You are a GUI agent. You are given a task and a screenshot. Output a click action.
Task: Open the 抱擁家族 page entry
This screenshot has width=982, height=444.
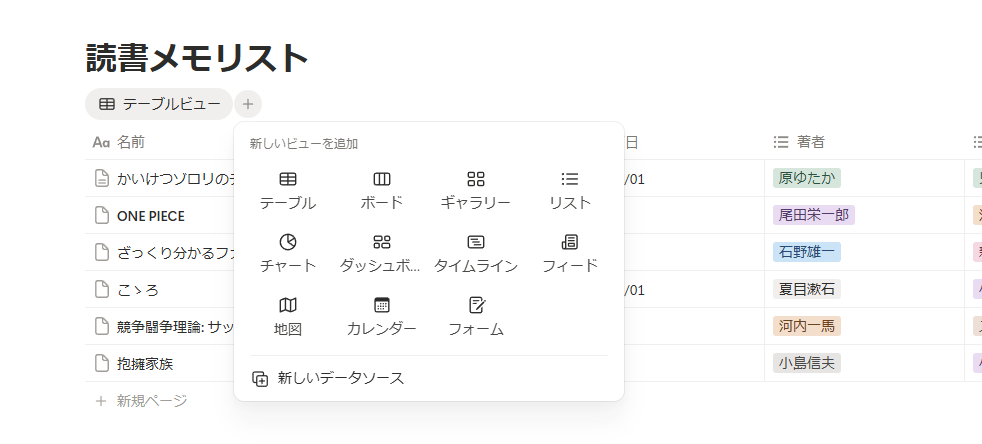coord(145,364)
